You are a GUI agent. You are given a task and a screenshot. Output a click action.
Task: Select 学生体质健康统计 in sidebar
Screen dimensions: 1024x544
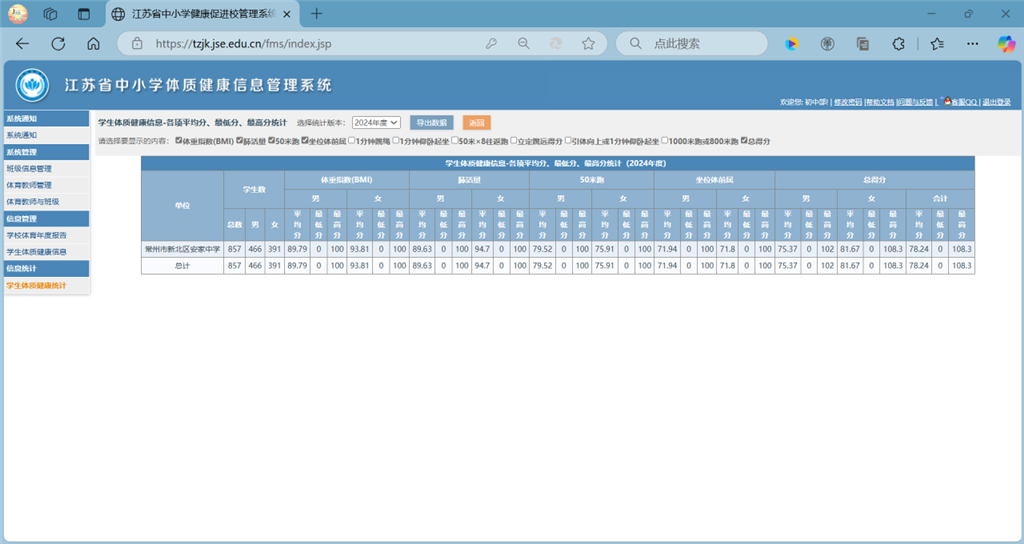coord(47,285)
